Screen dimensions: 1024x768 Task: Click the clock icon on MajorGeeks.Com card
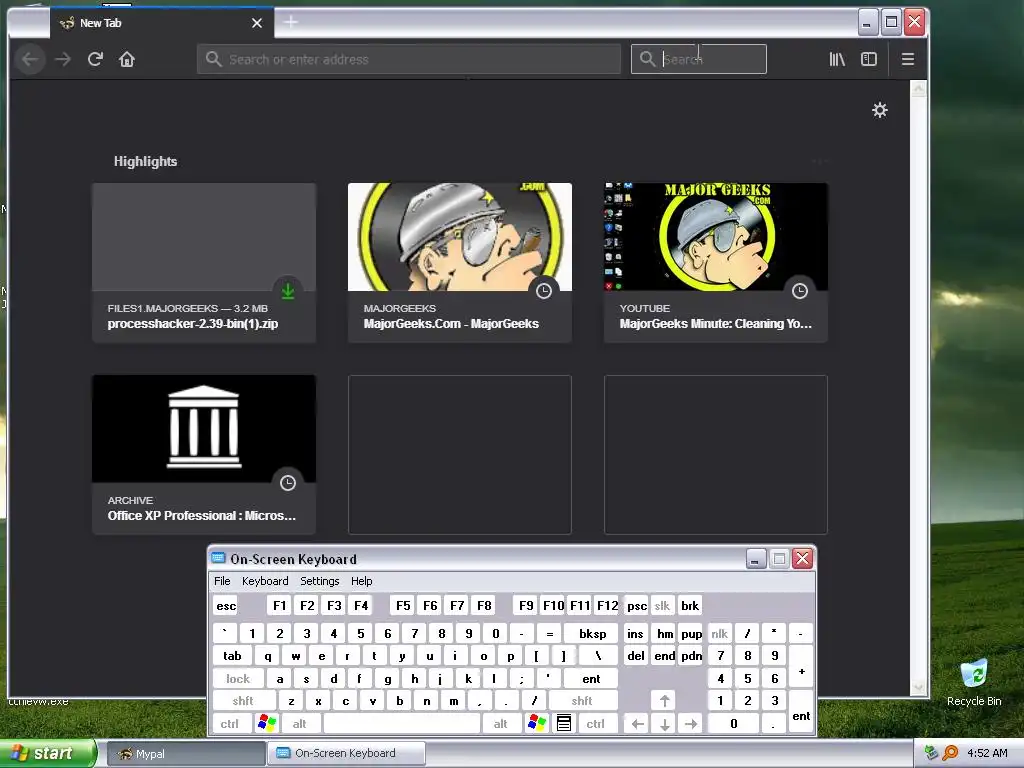pos(543,291)
